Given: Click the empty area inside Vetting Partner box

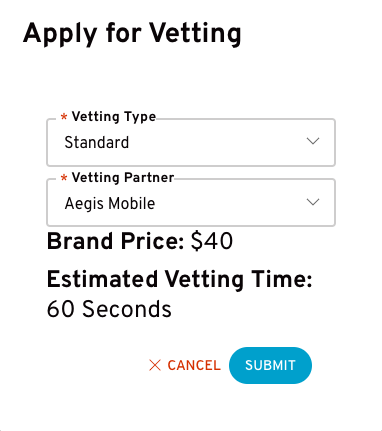Looking at the screenshot, I should [230, 203].
